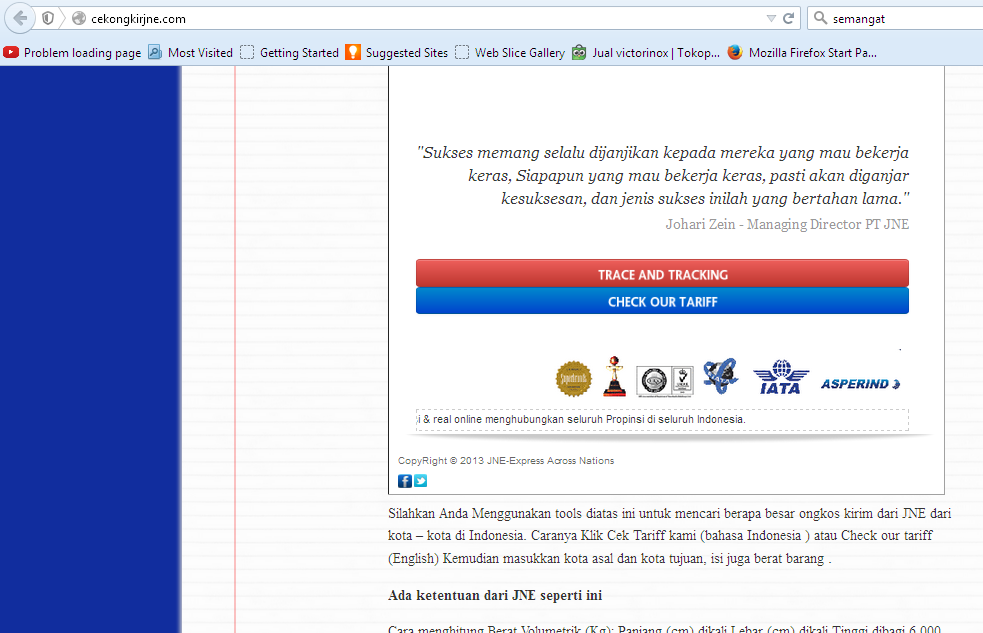Open the Web Slice Gallery bookmark
983x633 pixels.
(510, 53)
